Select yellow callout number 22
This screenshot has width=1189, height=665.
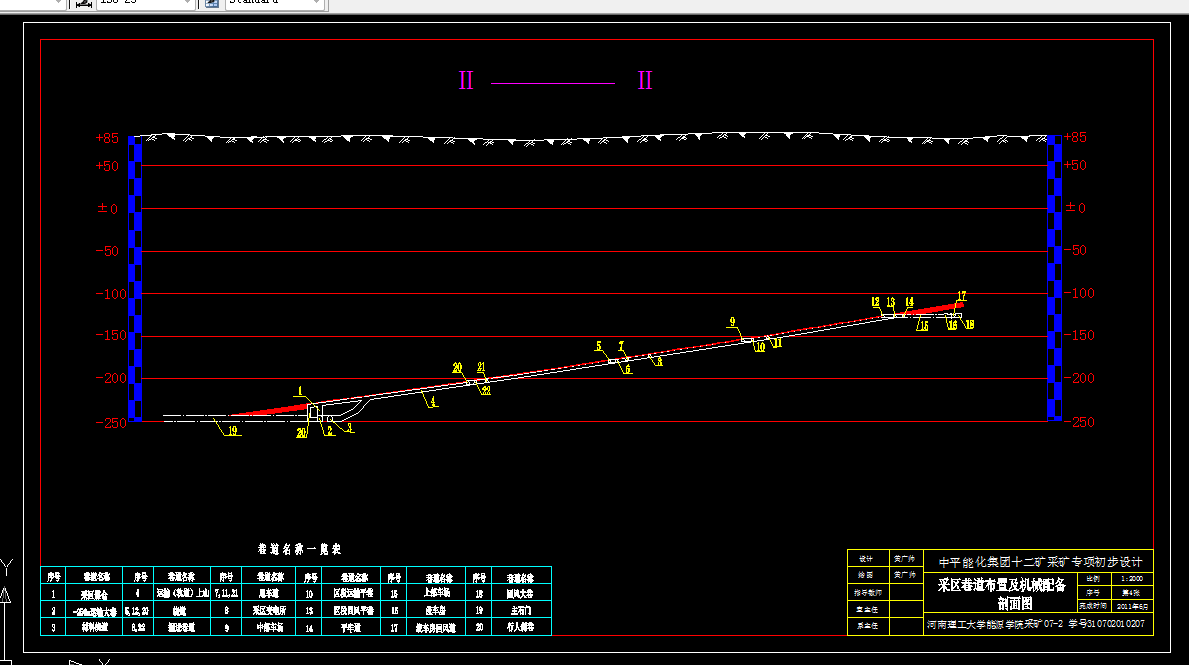pyautogui.click(x=486, y=391)
